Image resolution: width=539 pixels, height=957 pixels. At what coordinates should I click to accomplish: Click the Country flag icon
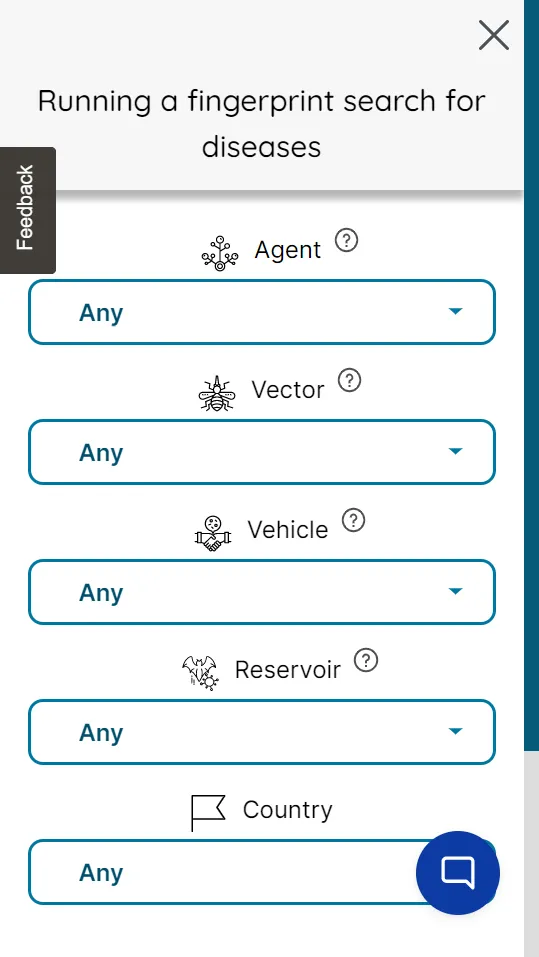tap(209, 813)
